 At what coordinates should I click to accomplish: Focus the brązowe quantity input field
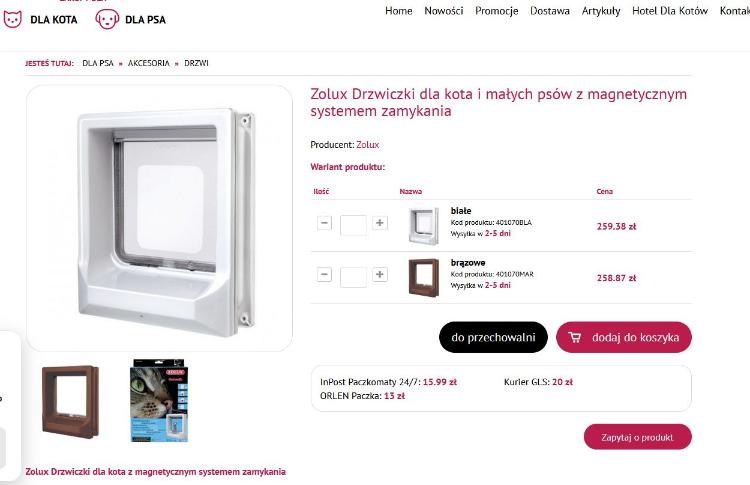(353, 277)
